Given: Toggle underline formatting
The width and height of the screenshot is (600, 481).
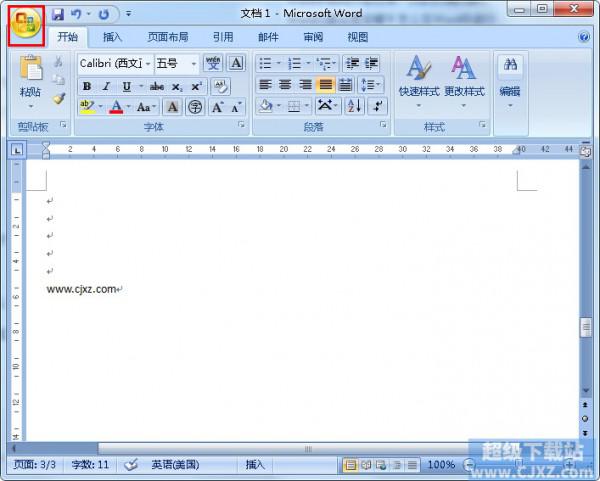Looking at the screenshot, I should point(126,86).
